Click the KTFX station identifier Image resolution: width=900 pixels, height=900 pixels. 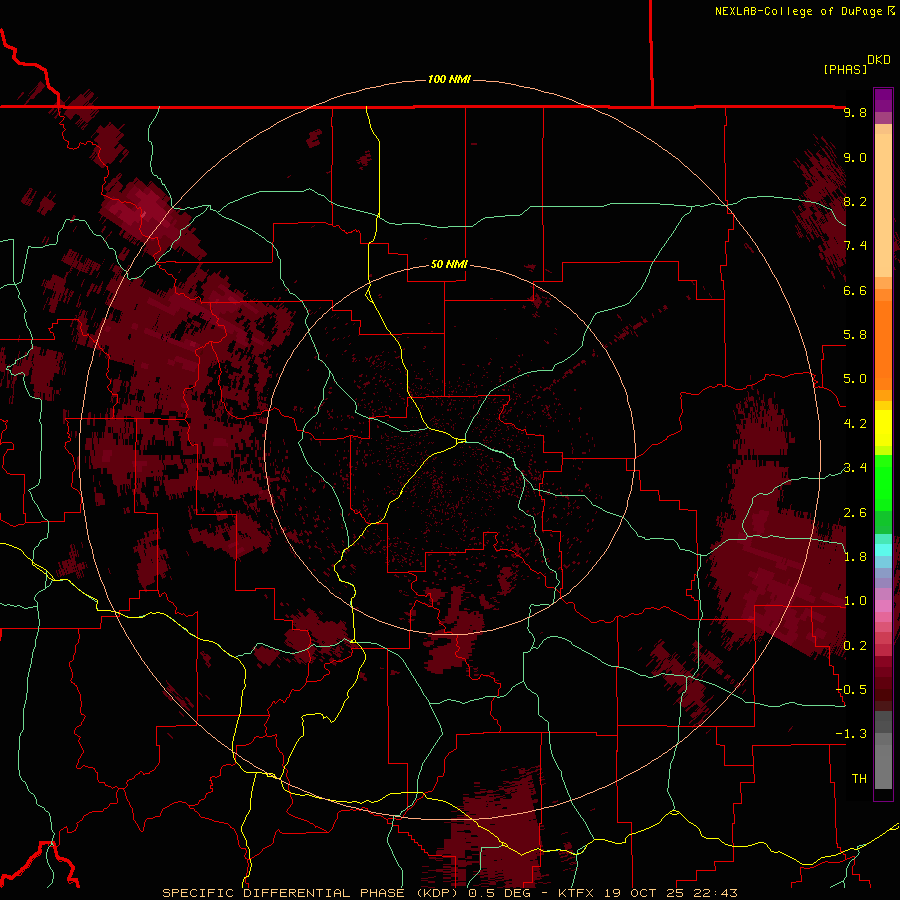[575, 893]
